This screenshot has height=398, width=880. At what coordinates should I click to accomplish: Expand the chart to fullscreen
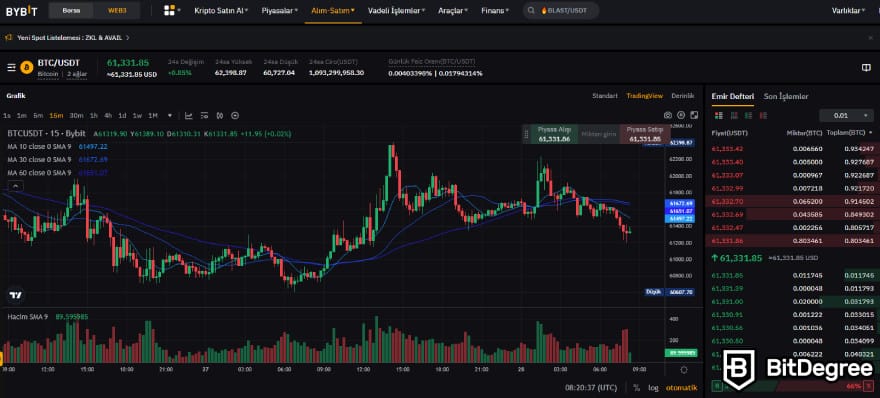pos(694,115)
